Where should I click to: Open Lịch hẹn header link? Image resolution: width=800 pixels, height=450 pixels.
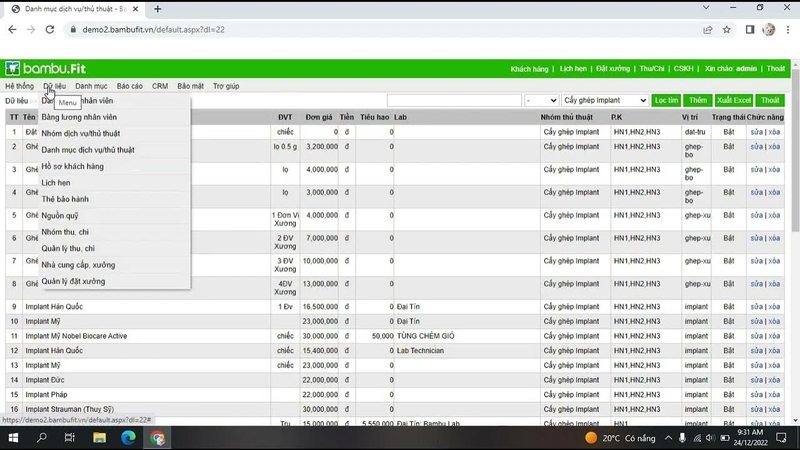(x=573, y=68)
